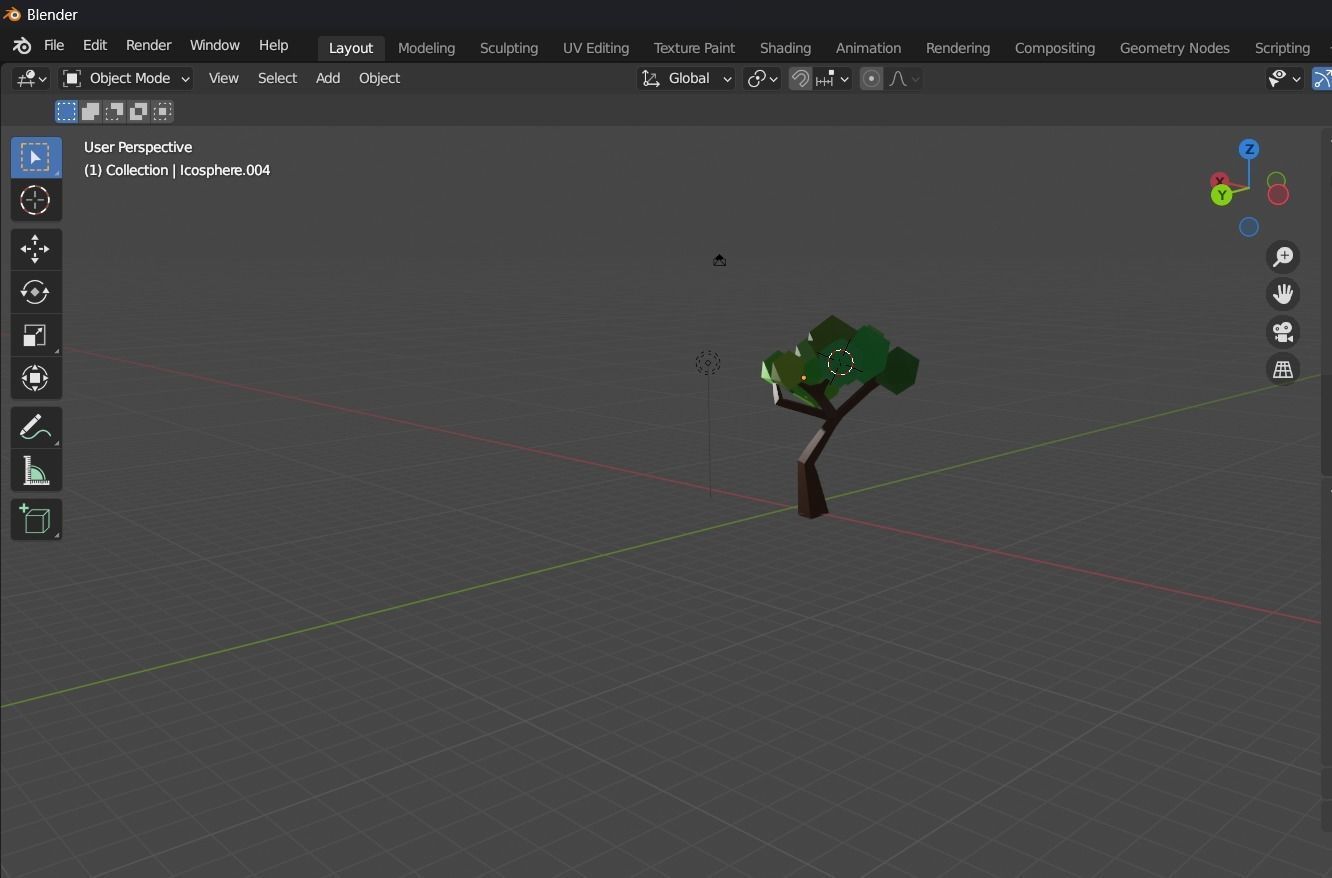The image size is (1332, 878).
Task: Set selection mode to Extend
Action: coord(90,111)
